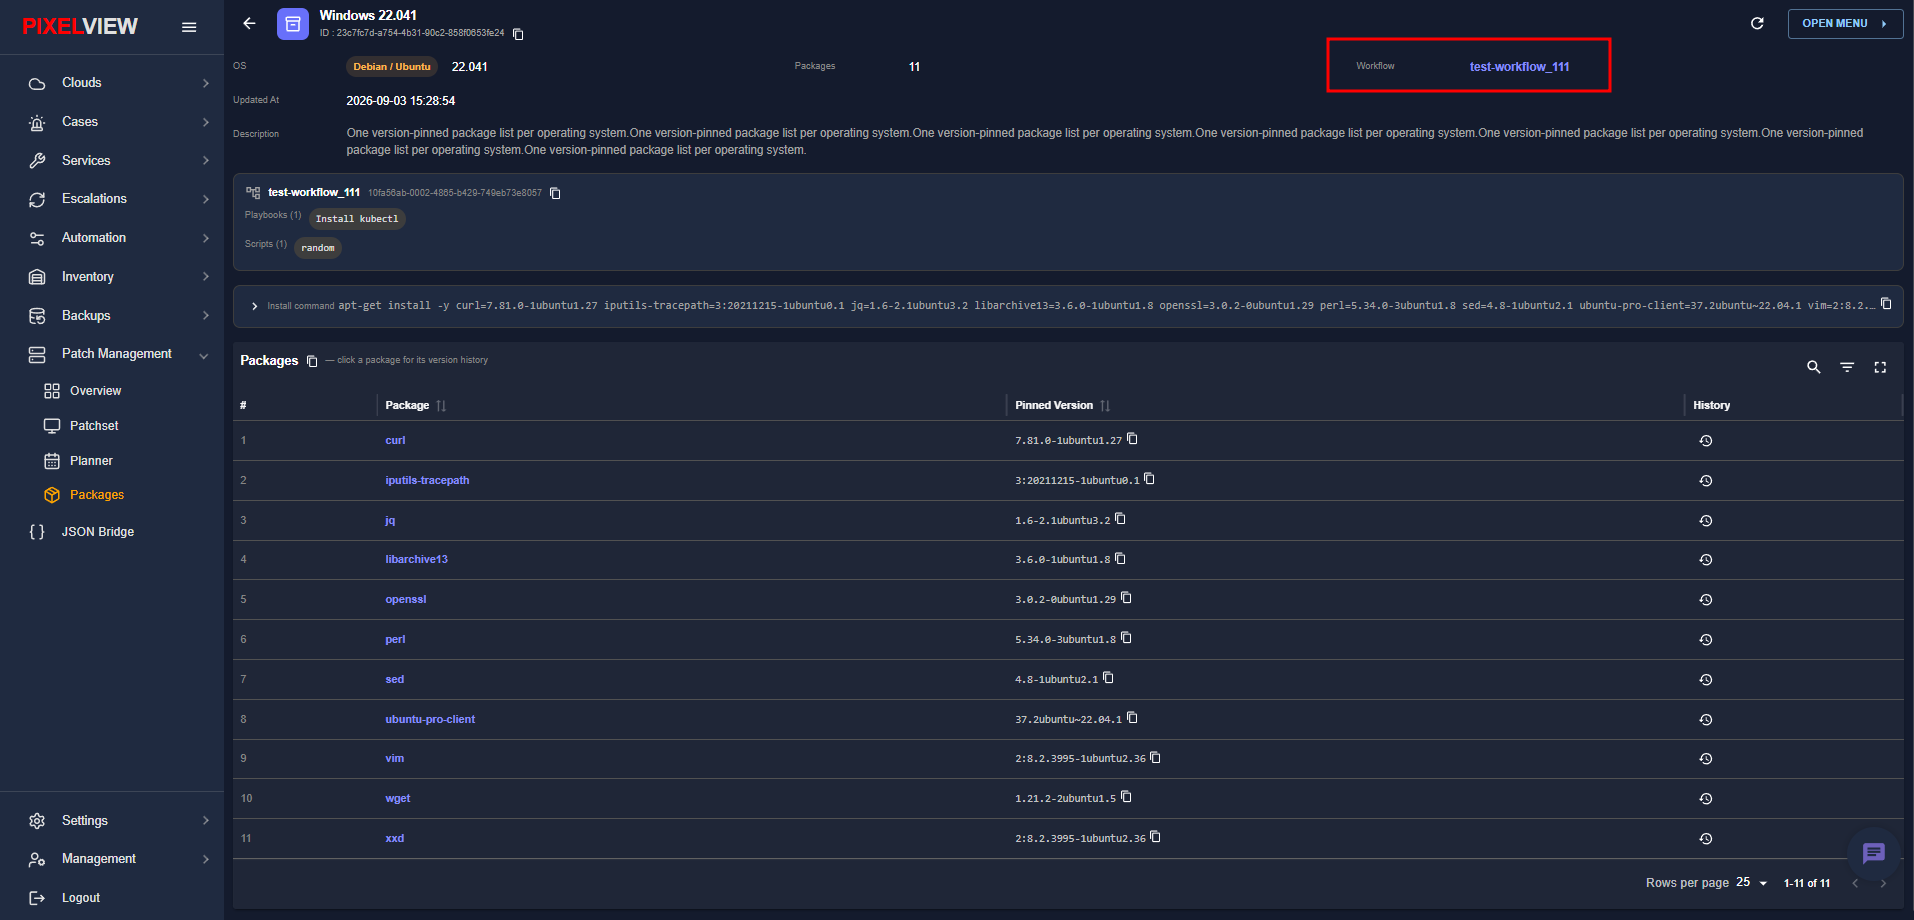Click the OPEN MENU button
1914x920 pixels.
(x=1845, y=24)
